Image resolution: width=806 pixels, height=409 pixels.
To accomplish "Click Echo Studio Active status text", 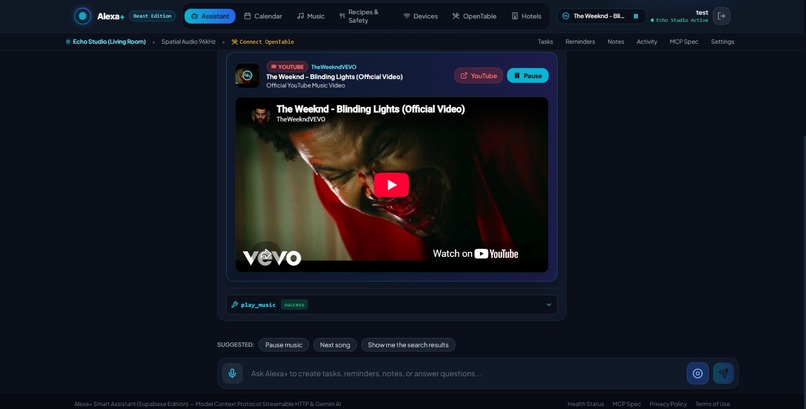I will pos(680,21).
